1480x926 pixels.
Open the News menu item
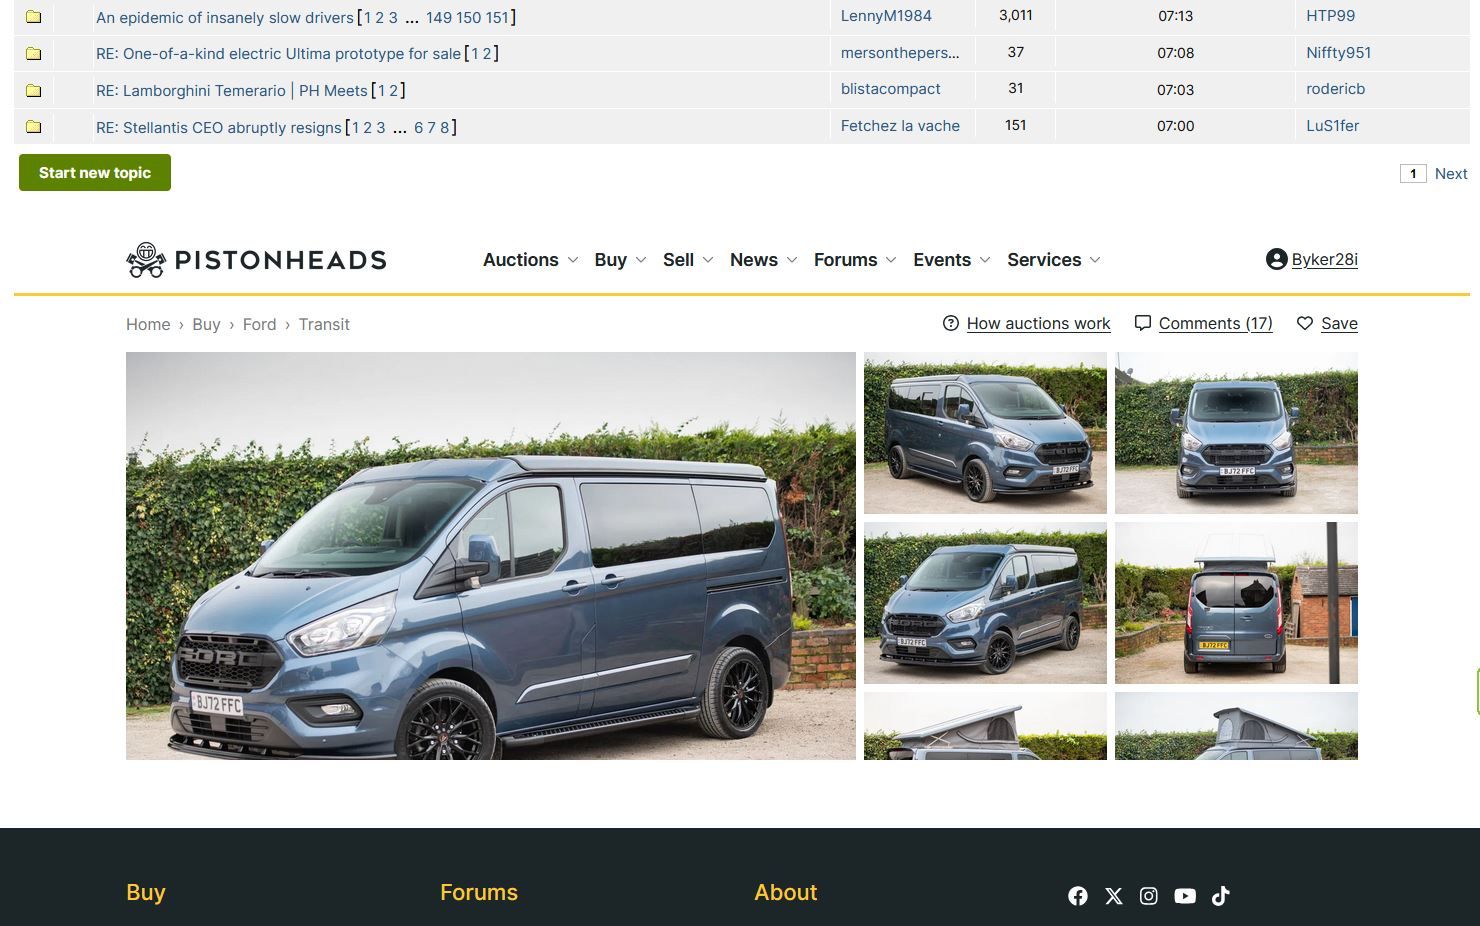pyautogui.click(x=763, y=260)
